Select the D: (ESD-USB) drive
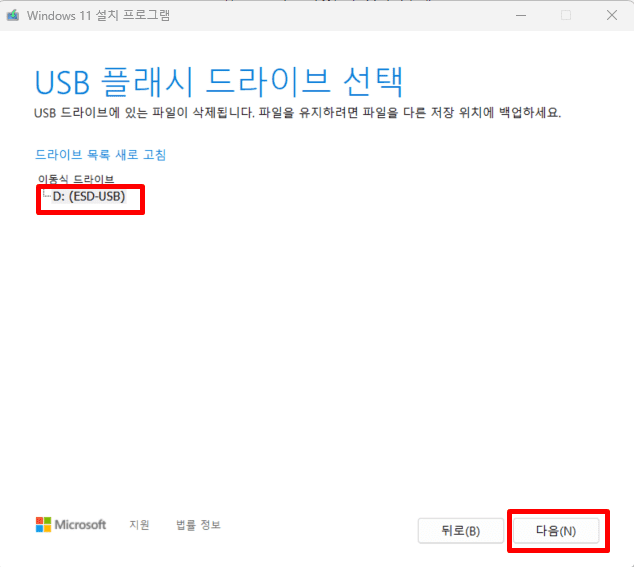The height and width of the screenshot is (567, 634). (x=89, y=197)
